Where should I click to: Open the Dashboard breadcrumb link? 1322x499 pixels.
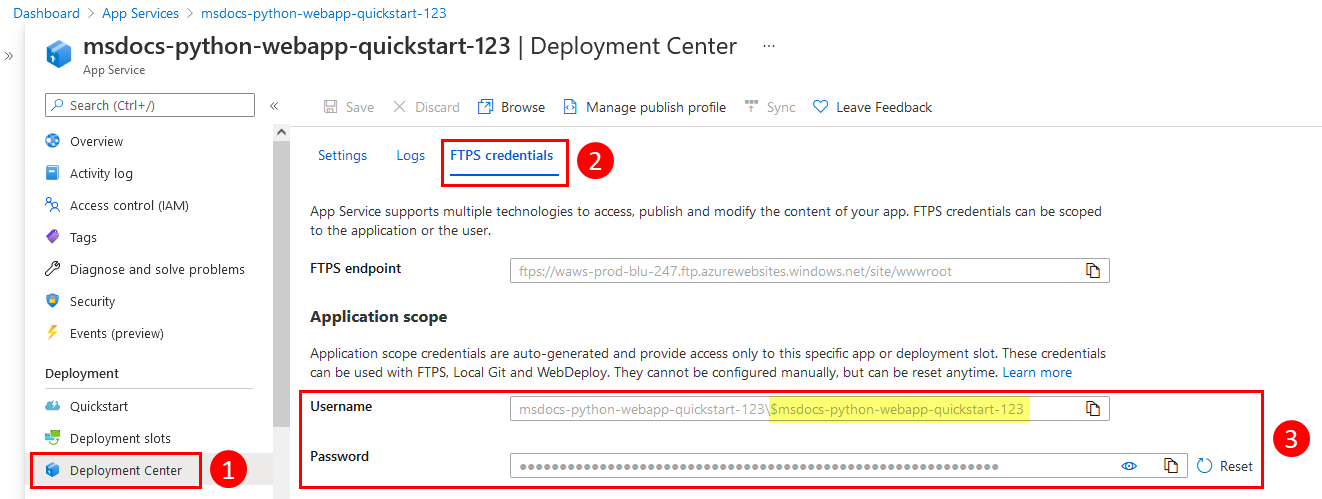point(46,13)
